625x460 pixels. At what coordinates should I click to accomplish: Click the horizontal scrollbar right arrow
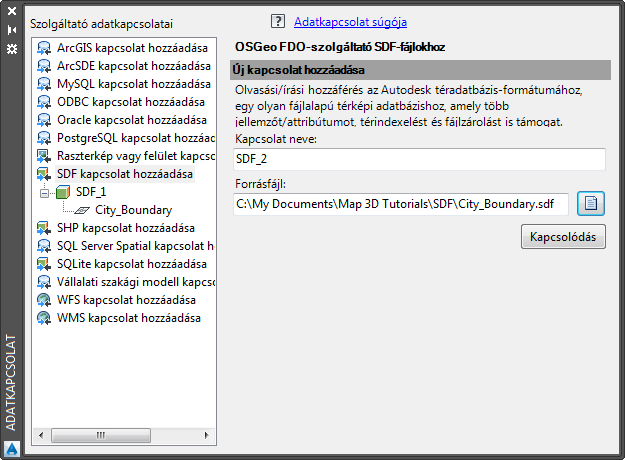(206, 435)
